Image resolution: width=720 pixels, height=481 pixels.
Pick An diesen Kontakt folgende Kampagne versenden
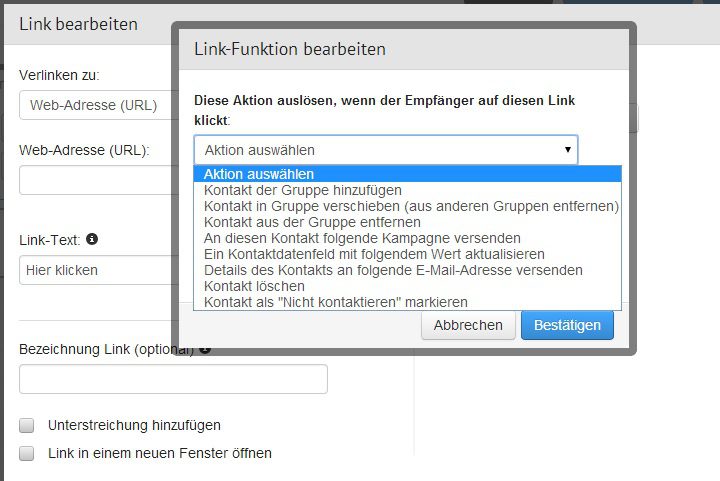(x=362, y=238)
